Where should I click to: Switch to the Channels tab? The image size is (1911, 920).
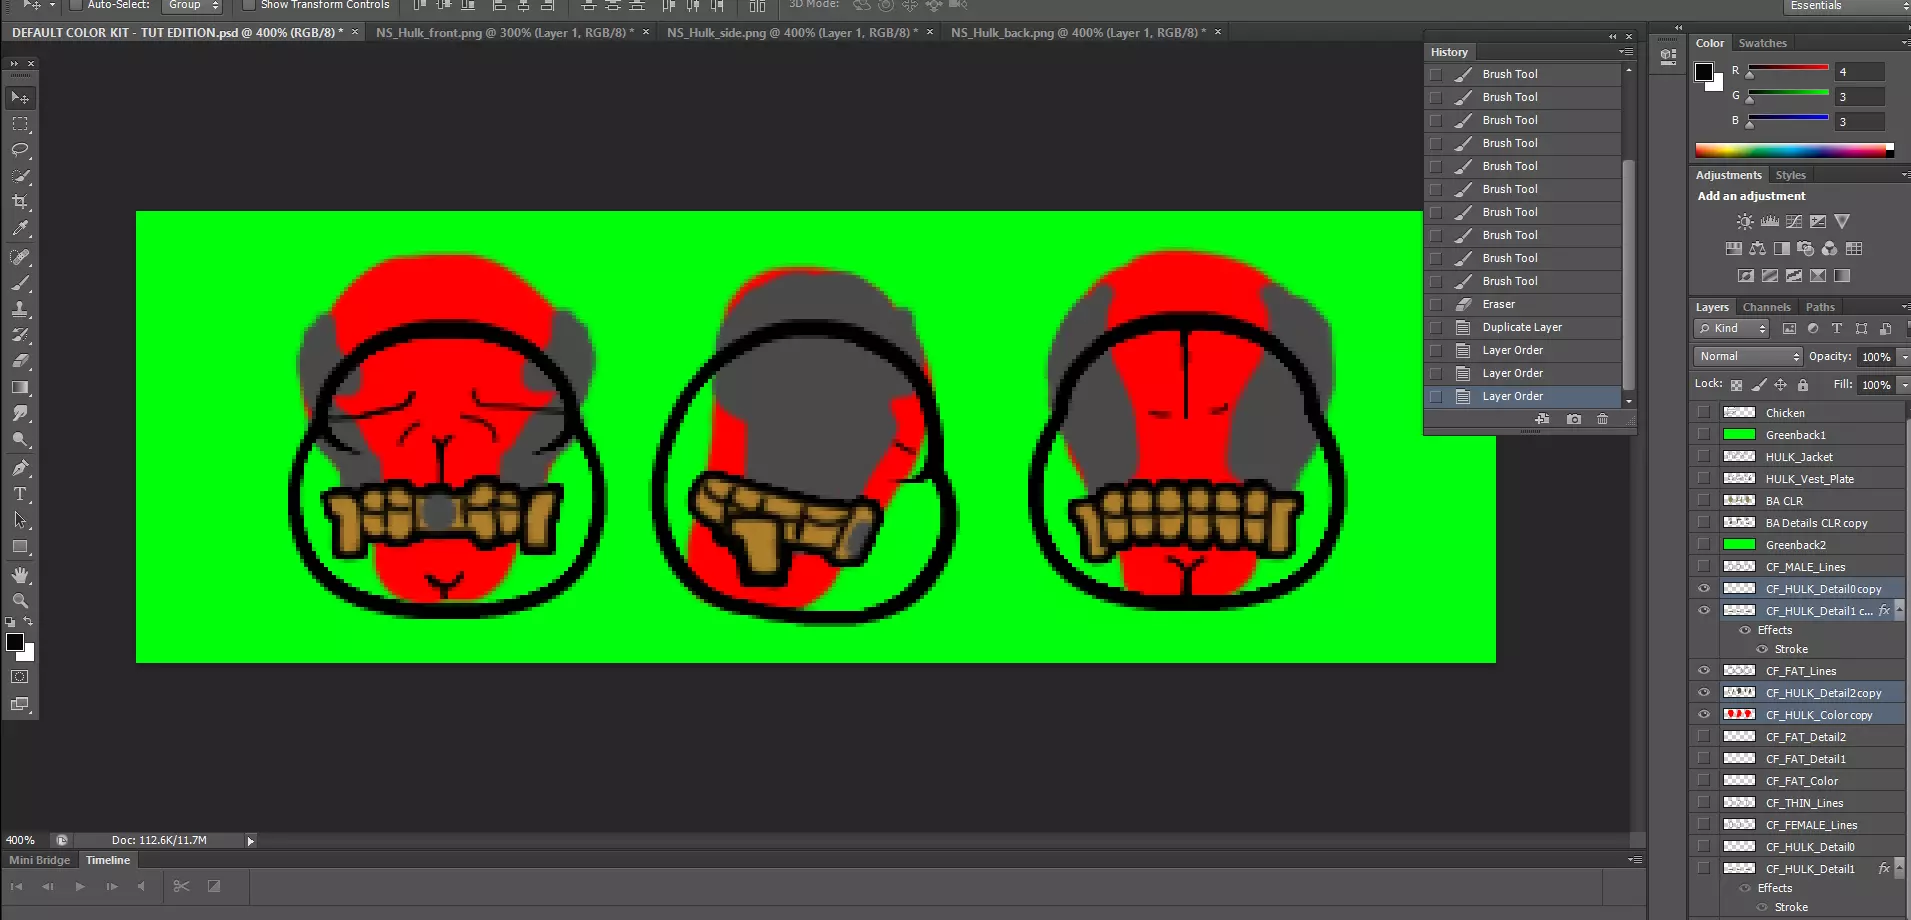click(x=1766, y=307)
